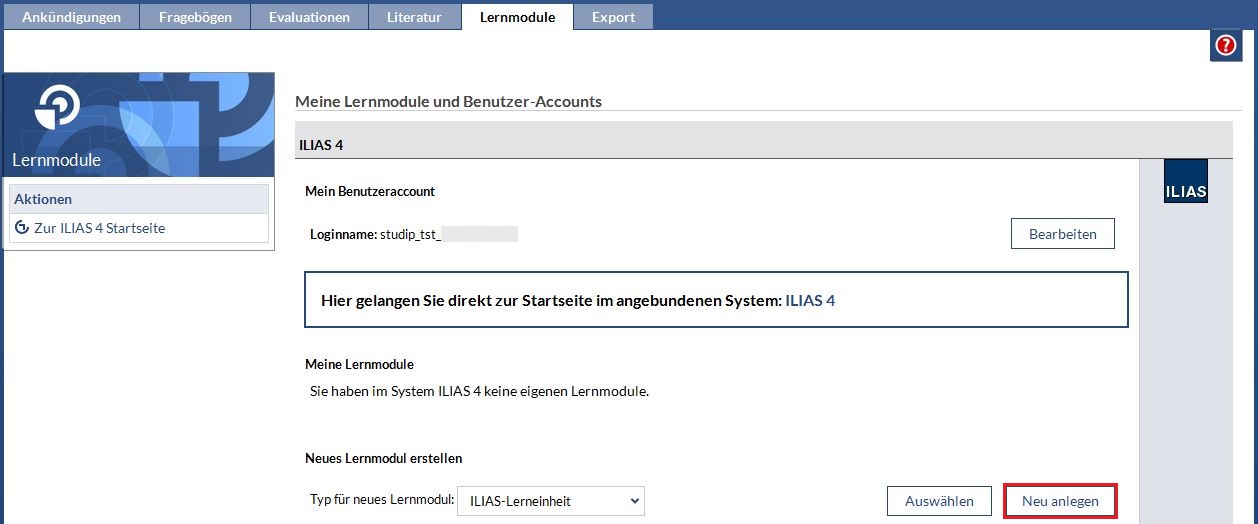The image size is (1258, 524).
Task: Select the Literatur tab
Action: (x=414, y=17)
